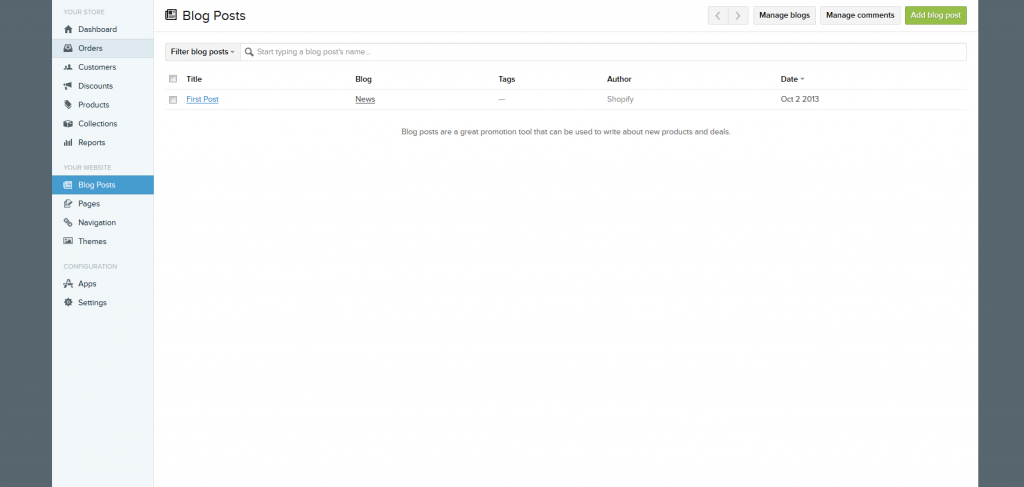Click the Tags column header

coord(507,79)
